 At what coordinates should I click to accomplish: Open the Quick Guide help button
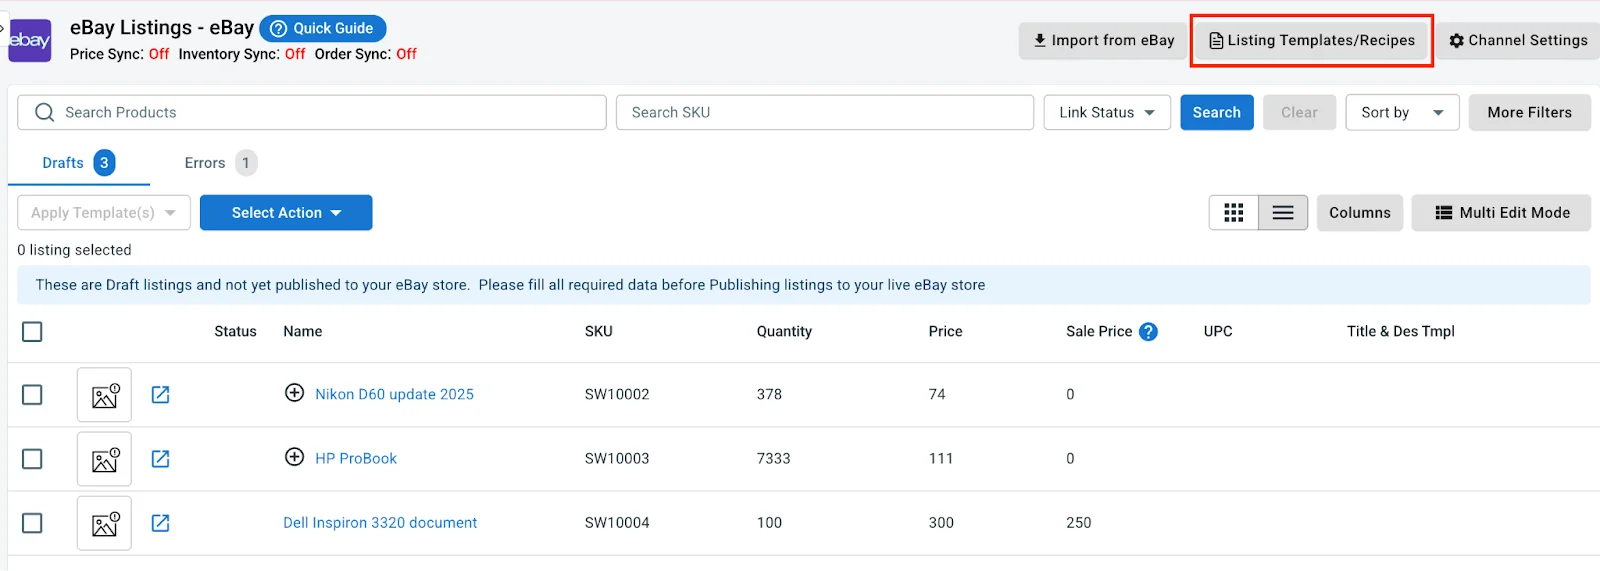tap(322, 28)
